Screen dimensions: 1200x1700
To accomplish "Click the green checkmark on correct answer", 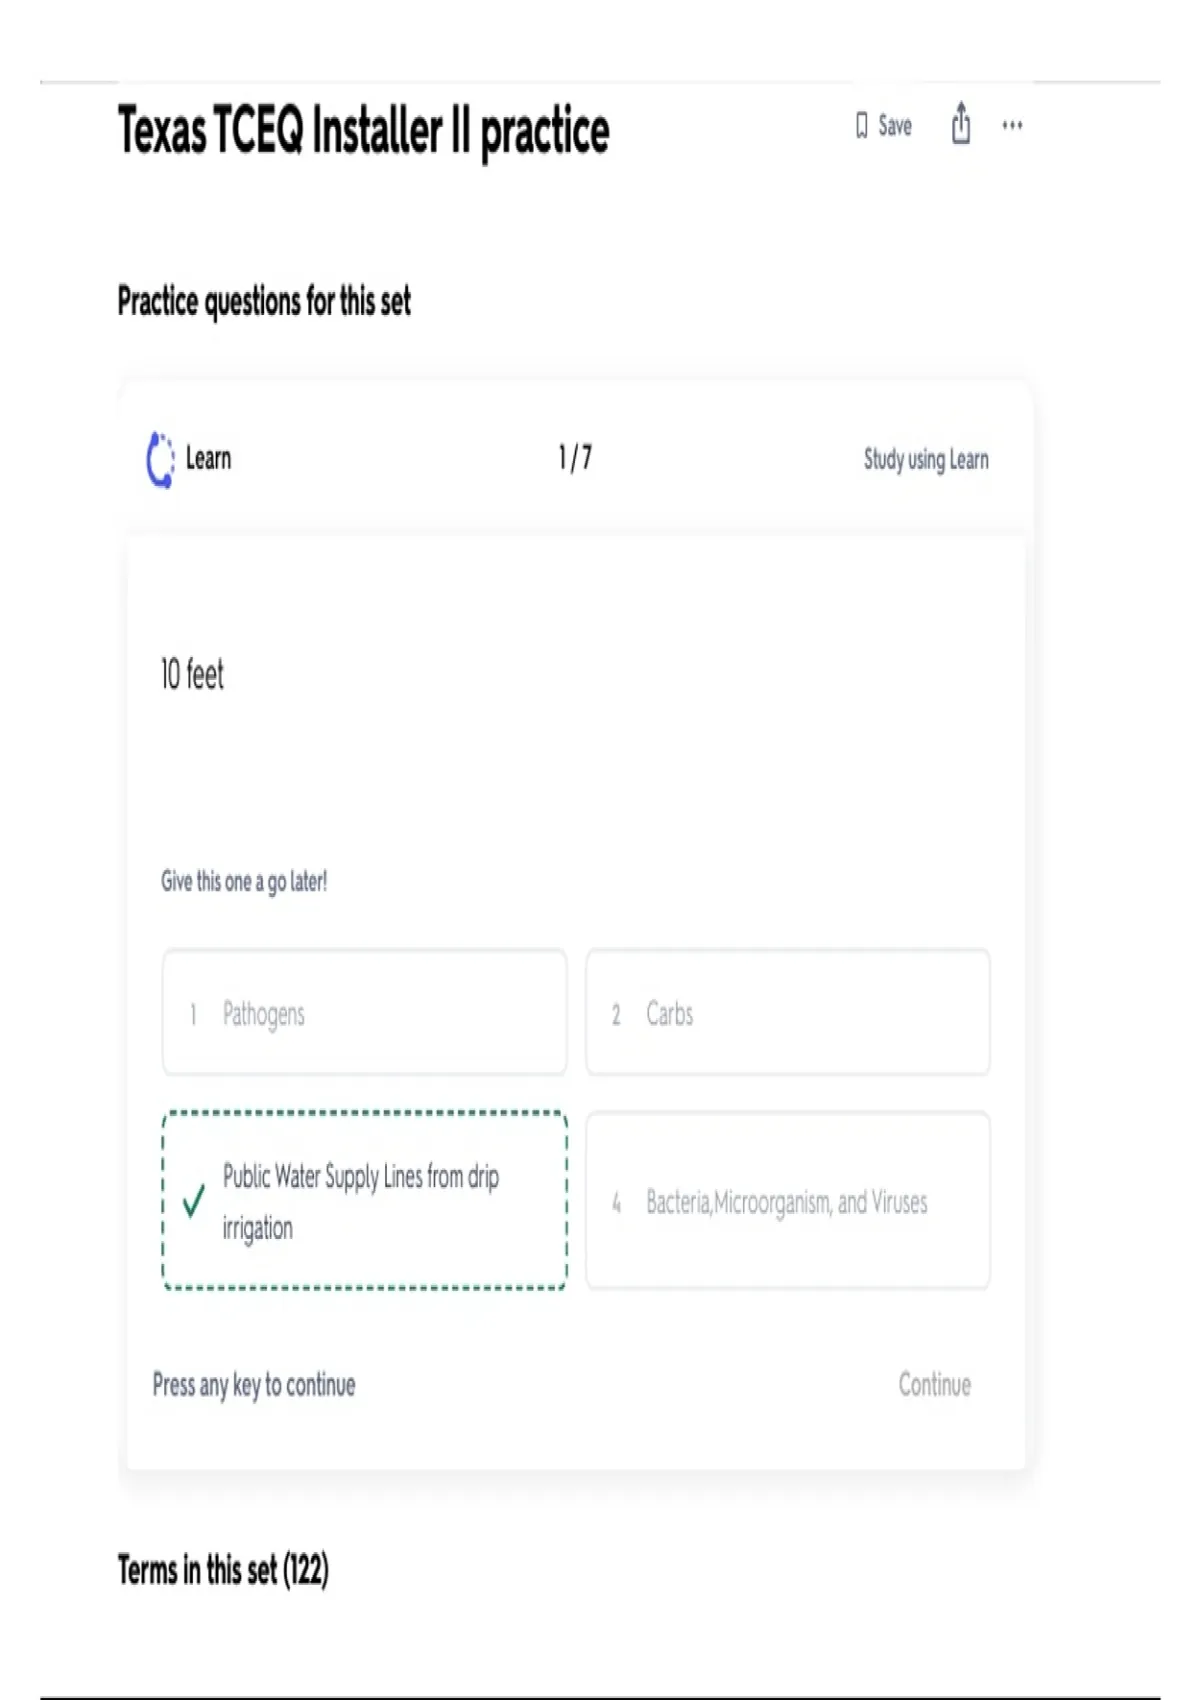I will [194, 1201].
